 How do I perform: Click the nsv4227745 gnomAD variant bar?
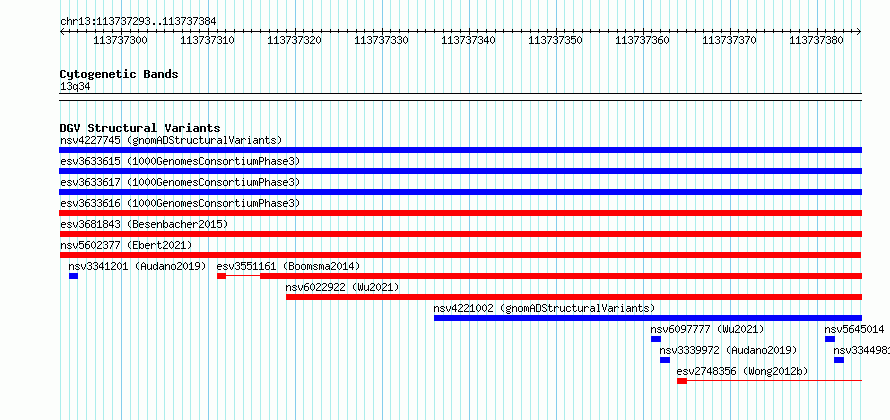(460, 150)
